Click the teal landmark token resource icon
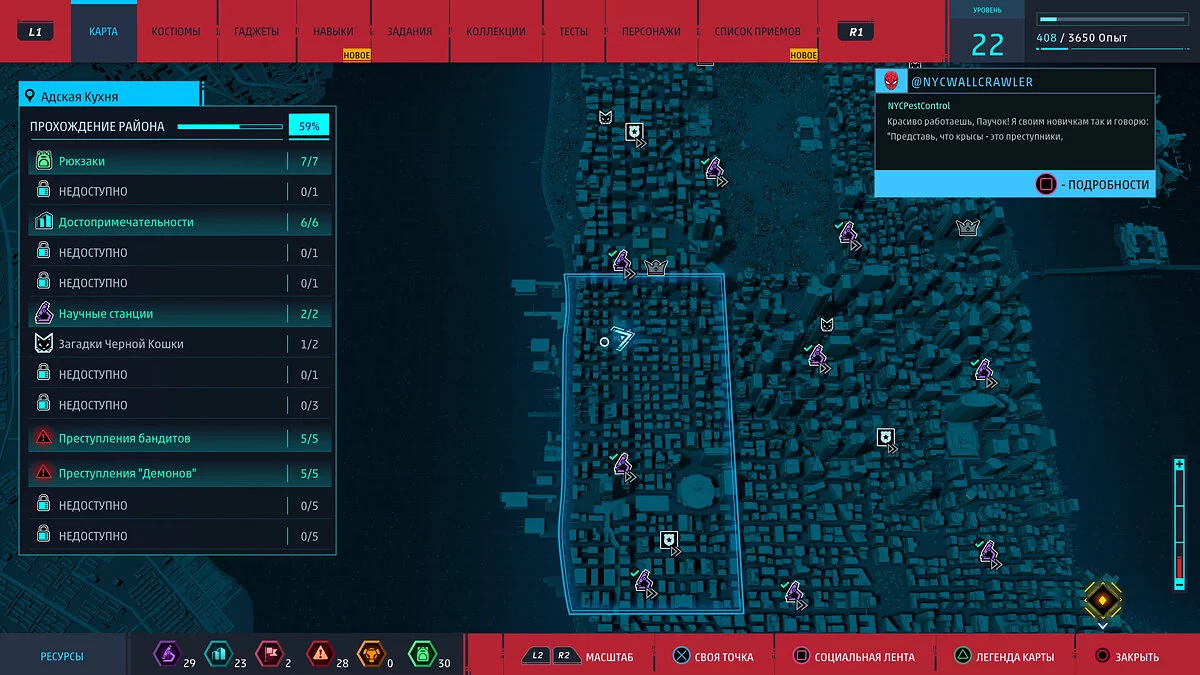The width and height of the screenshot is (1200, 675). click(x=217, y=654)
